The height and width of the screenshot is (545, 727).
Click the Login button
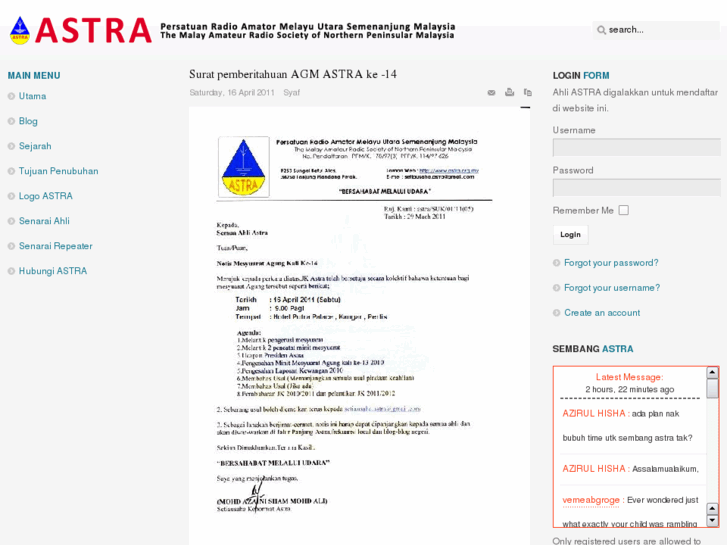coord(570,235)
